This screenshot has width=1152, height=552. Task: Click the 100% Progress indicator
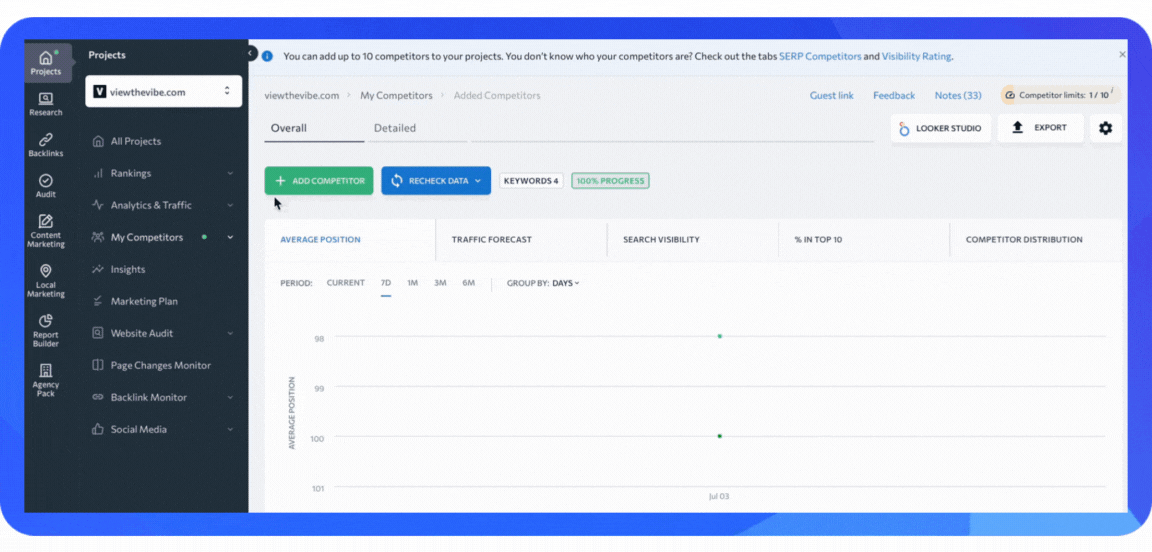pos(611,181)
